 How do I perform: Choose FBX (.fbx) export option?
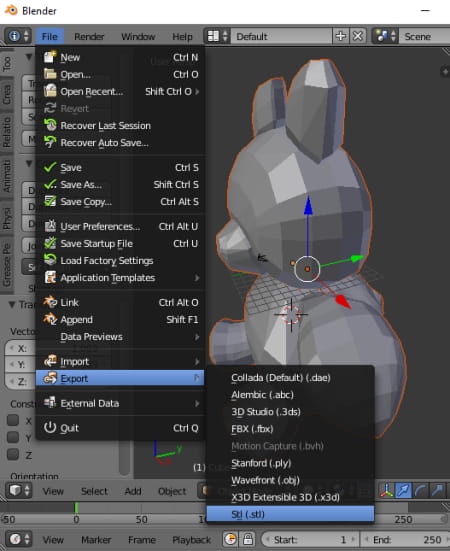290,429
